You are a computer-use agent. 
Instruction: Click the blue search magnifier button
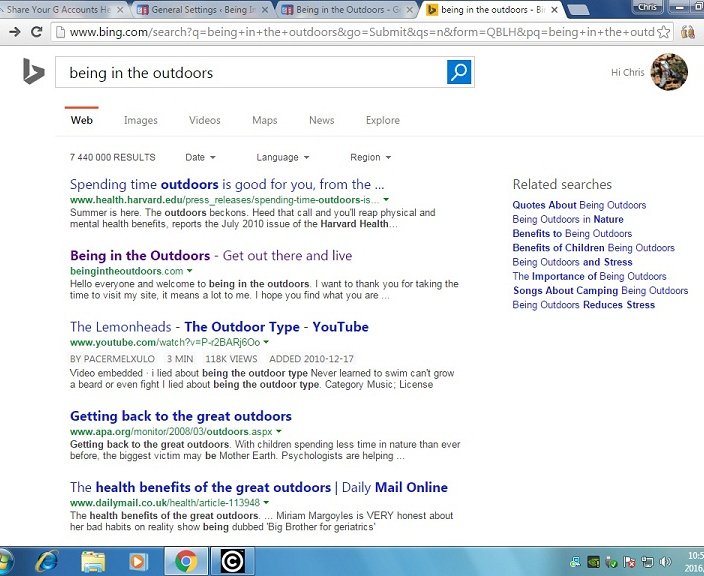tap(459, 72)
